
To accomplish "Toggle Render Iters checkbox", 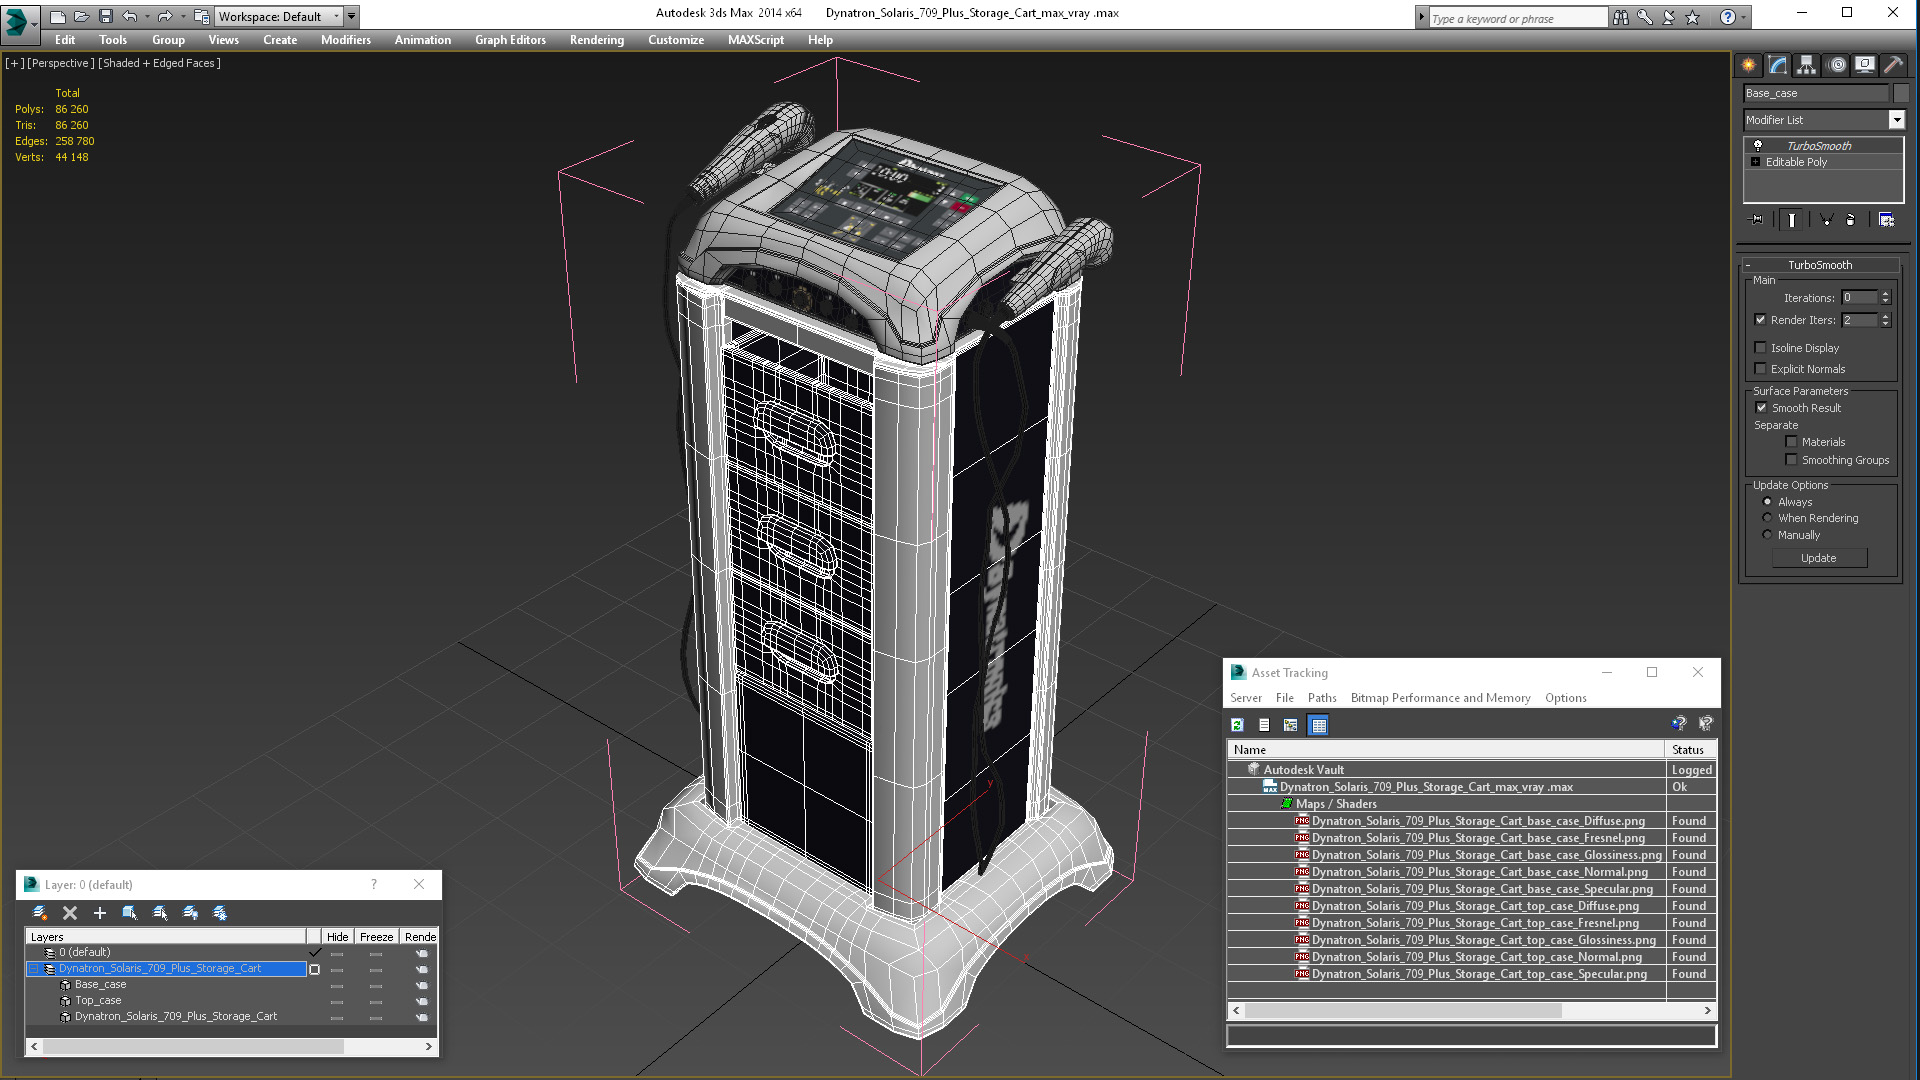I will click(x=1760, y=320).
